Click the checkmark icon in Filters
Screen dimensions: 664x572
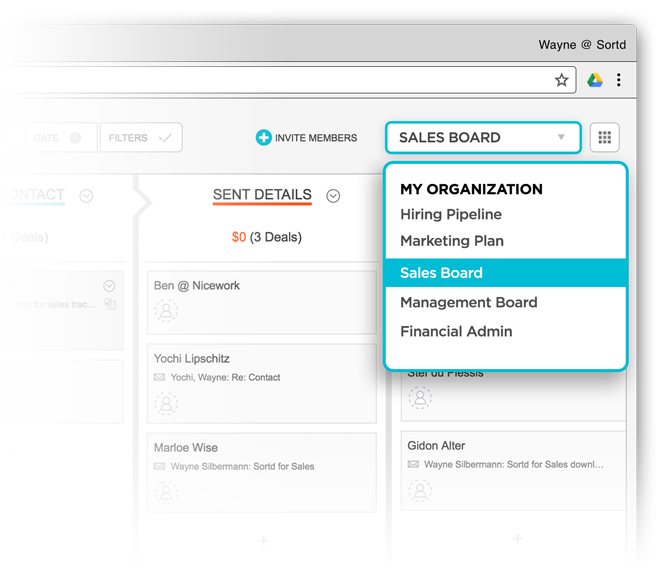coord(165,138)
